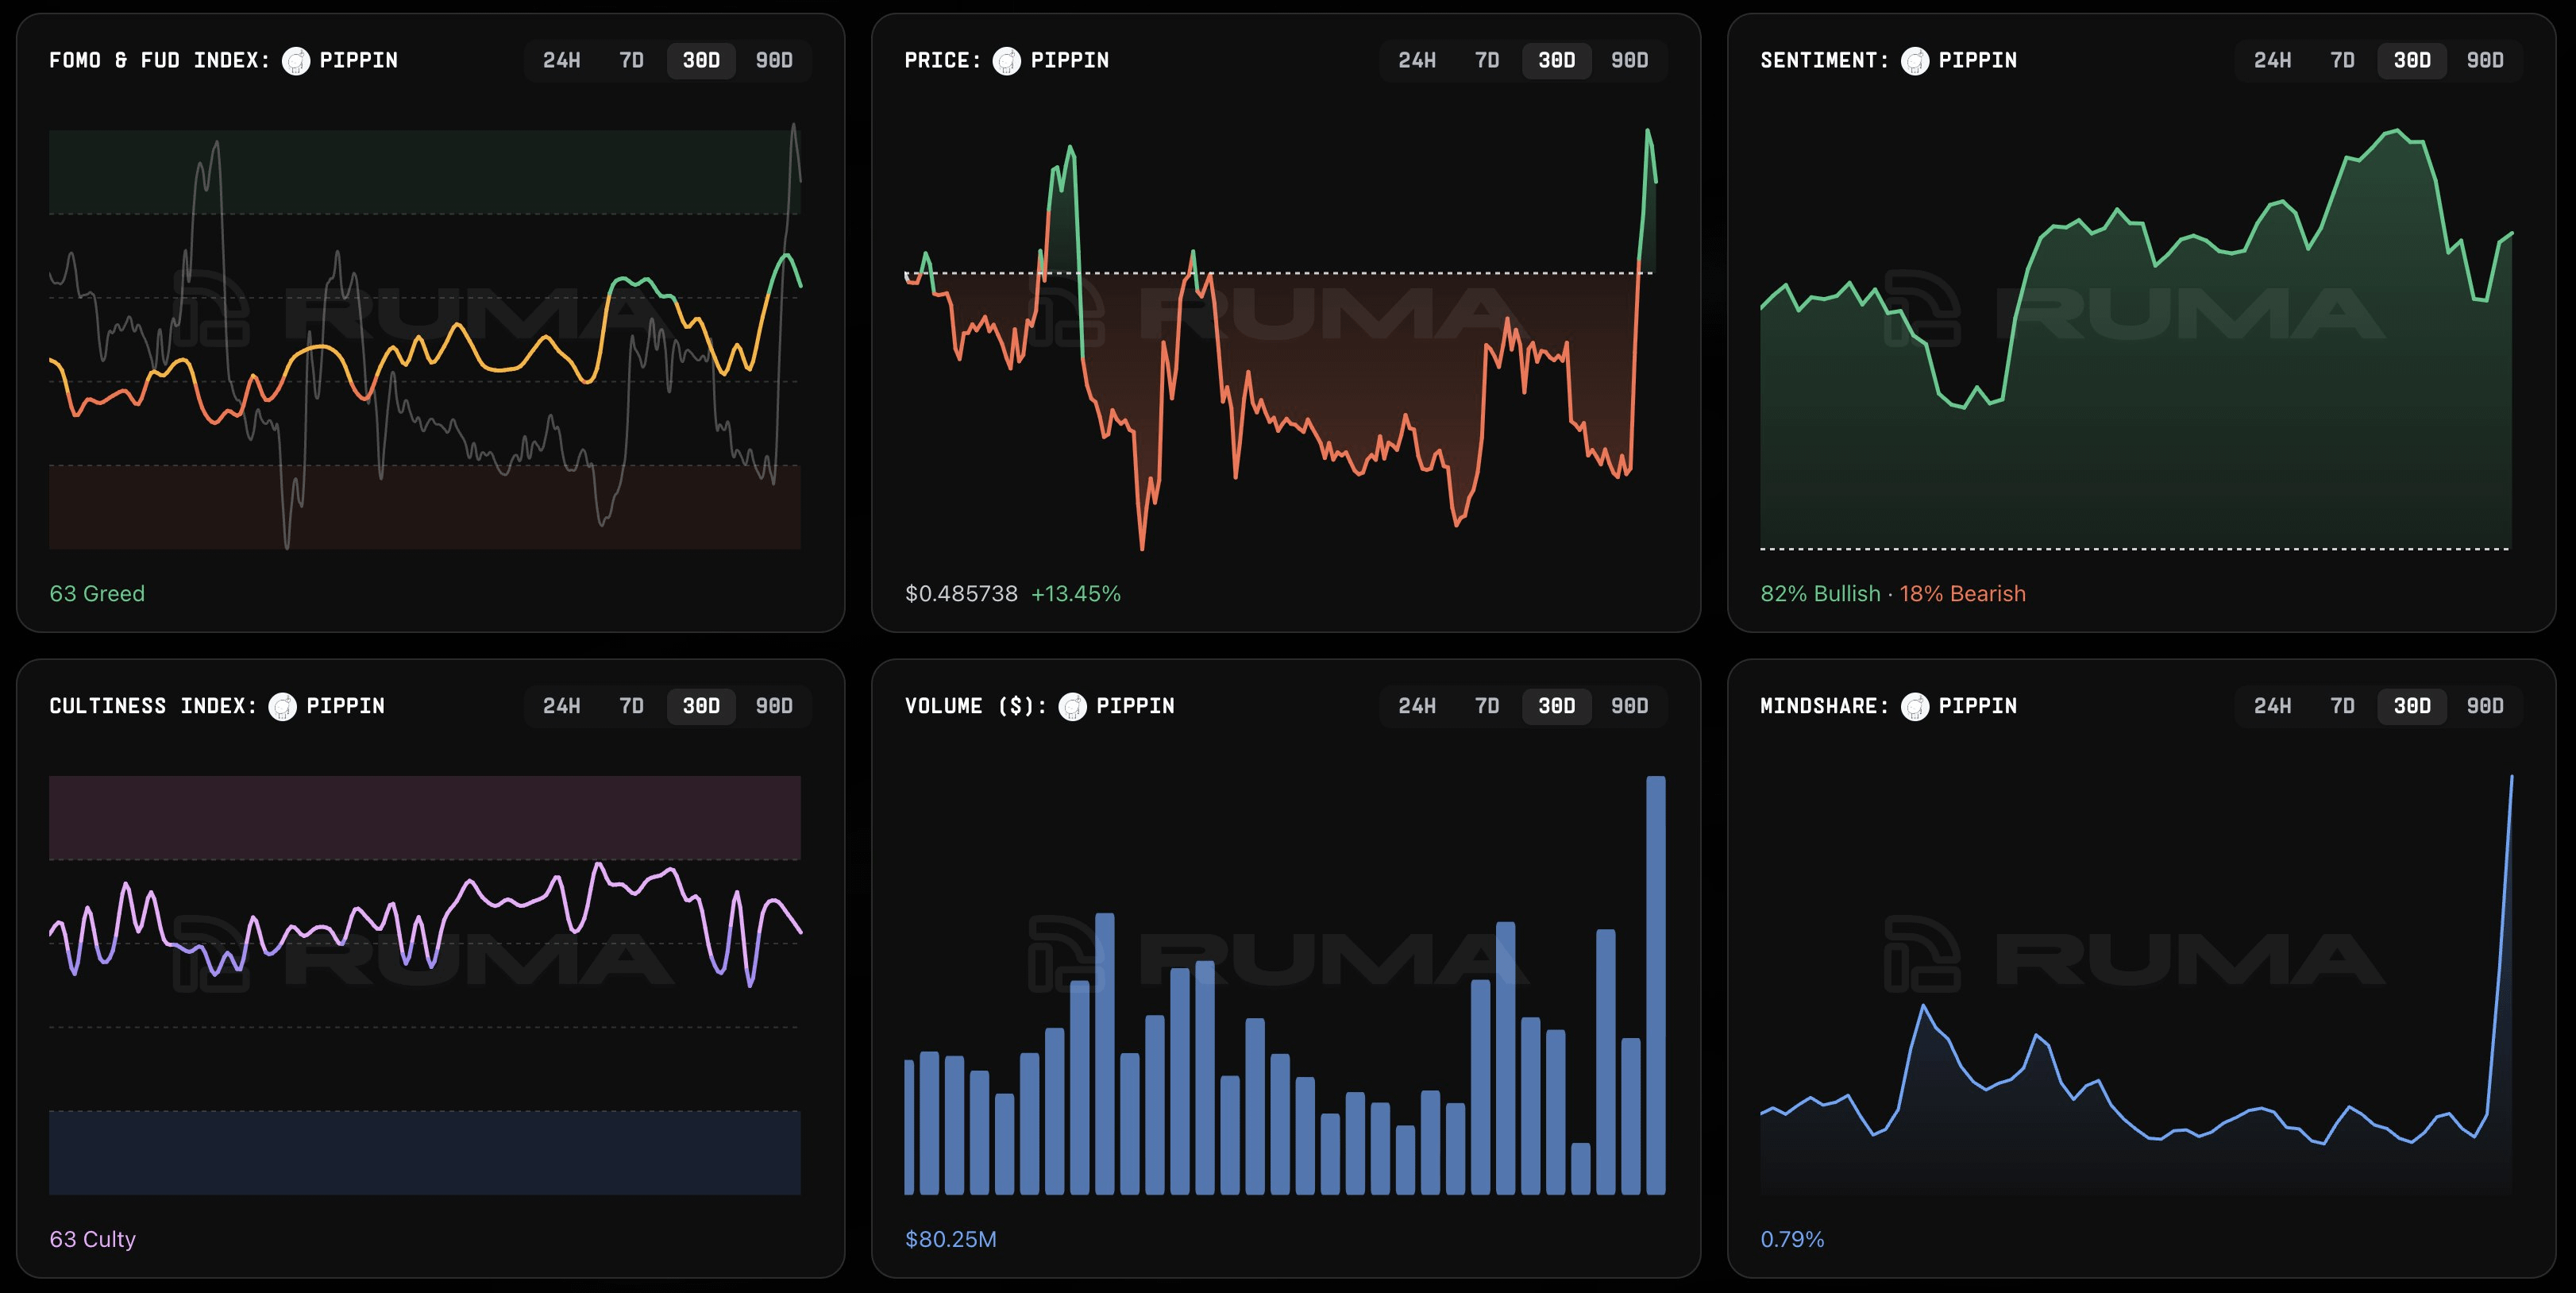
Task: Select 90D range on Sentiment chart
Action: [x=2484, y=61]
